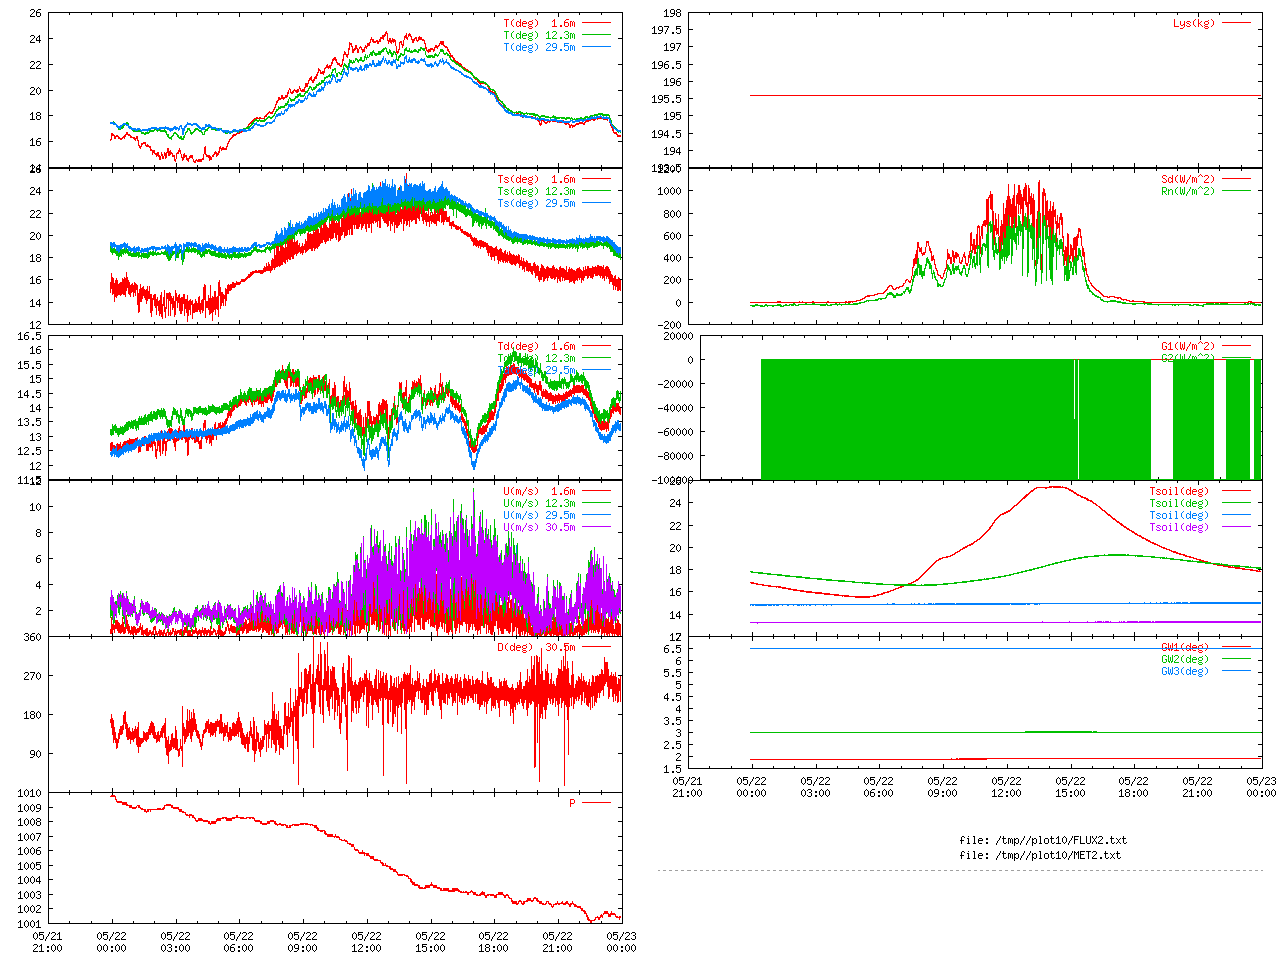Click the T(deg) 1.6m legend label
The height and width of the screenshot is (960, 1280).
pyautogui.click(x=540, y=23)
